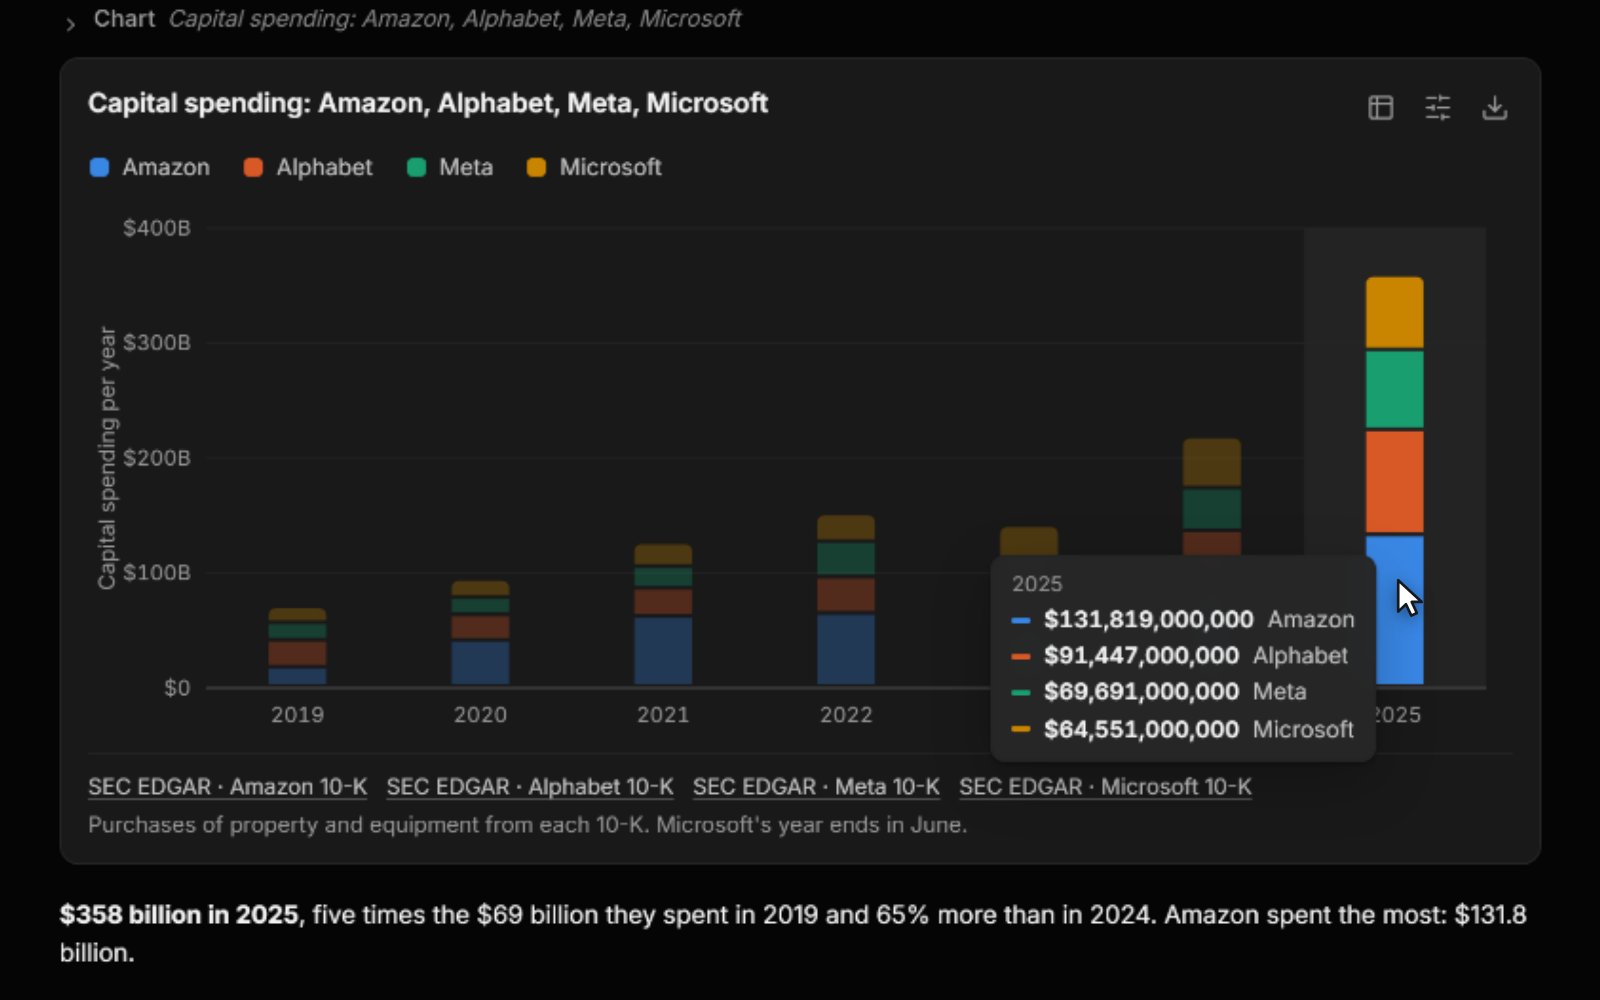
Task: Click the $300B y-axis label
Action: pyautogui.click(x=156, y=343)
